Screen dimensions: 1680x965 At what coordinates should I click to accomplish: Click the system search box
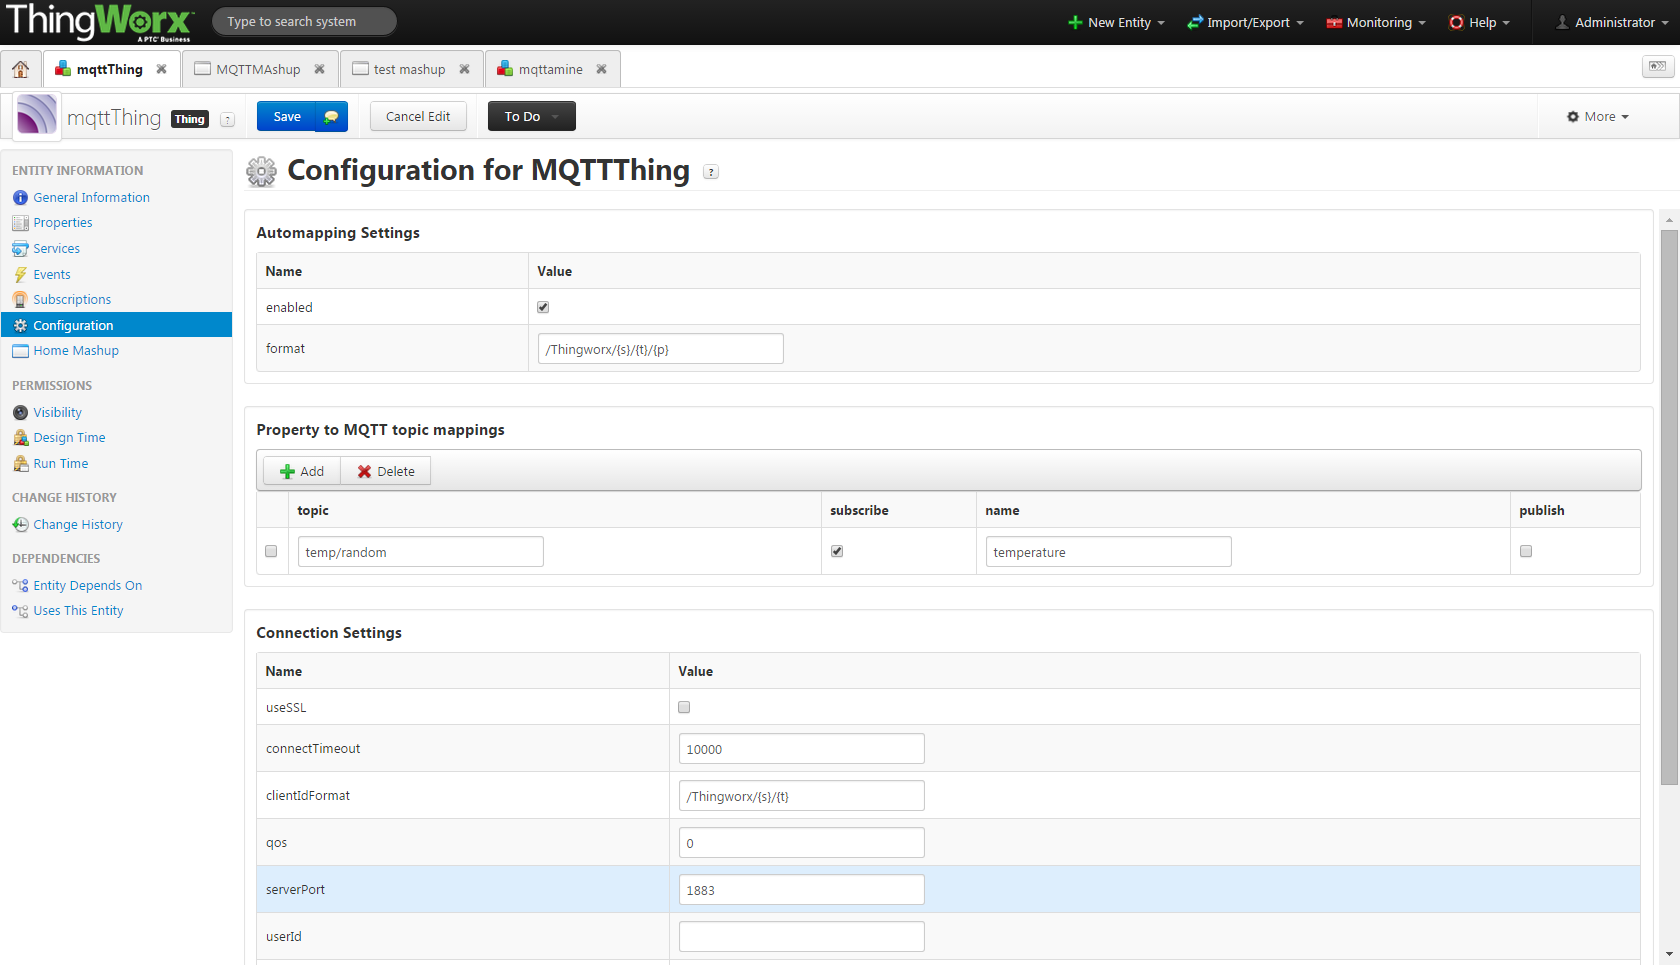pos(304,21)
